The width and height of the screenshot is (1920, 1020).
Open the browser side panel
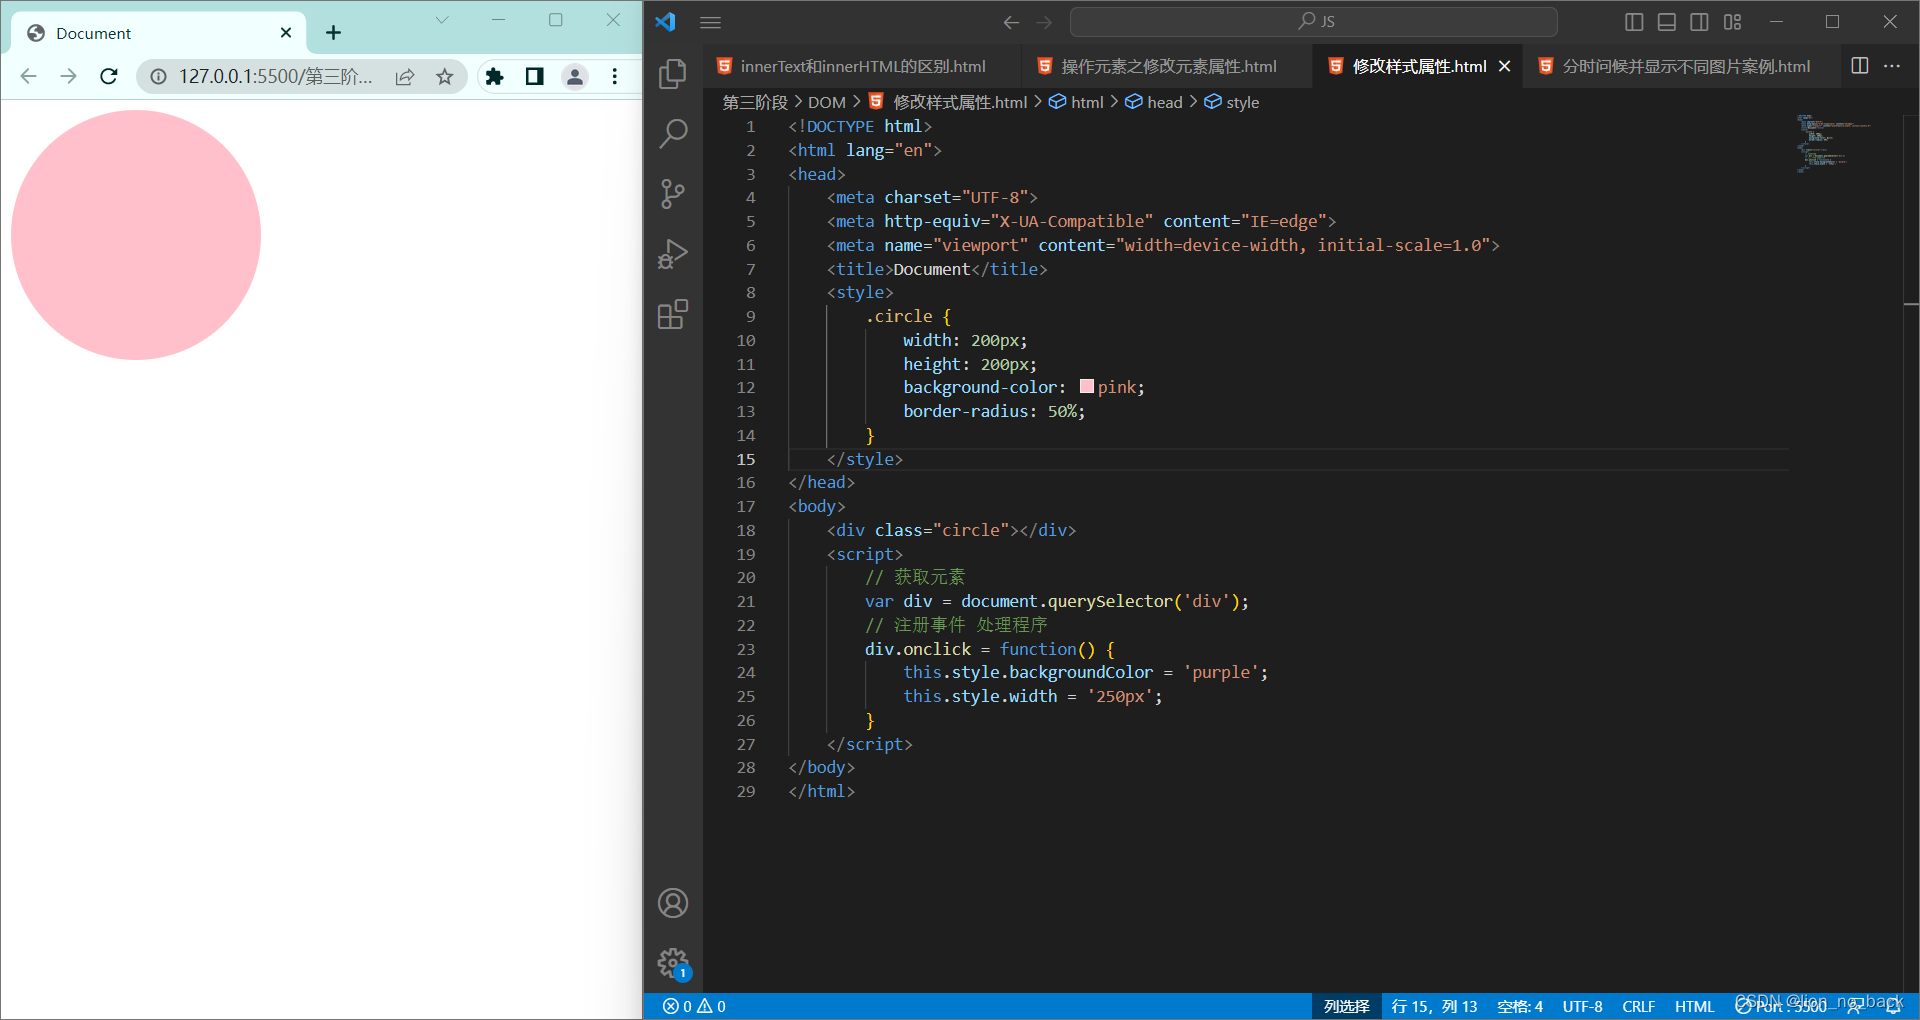tap(535, 76)
